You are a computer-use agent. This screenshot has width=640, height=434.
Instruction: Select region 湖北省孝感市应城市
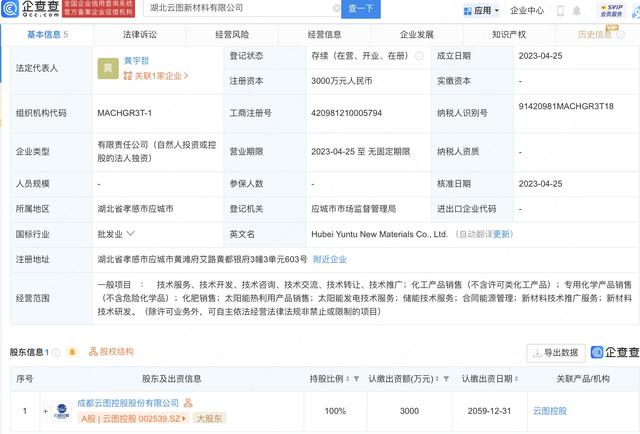tap(135, 209)
